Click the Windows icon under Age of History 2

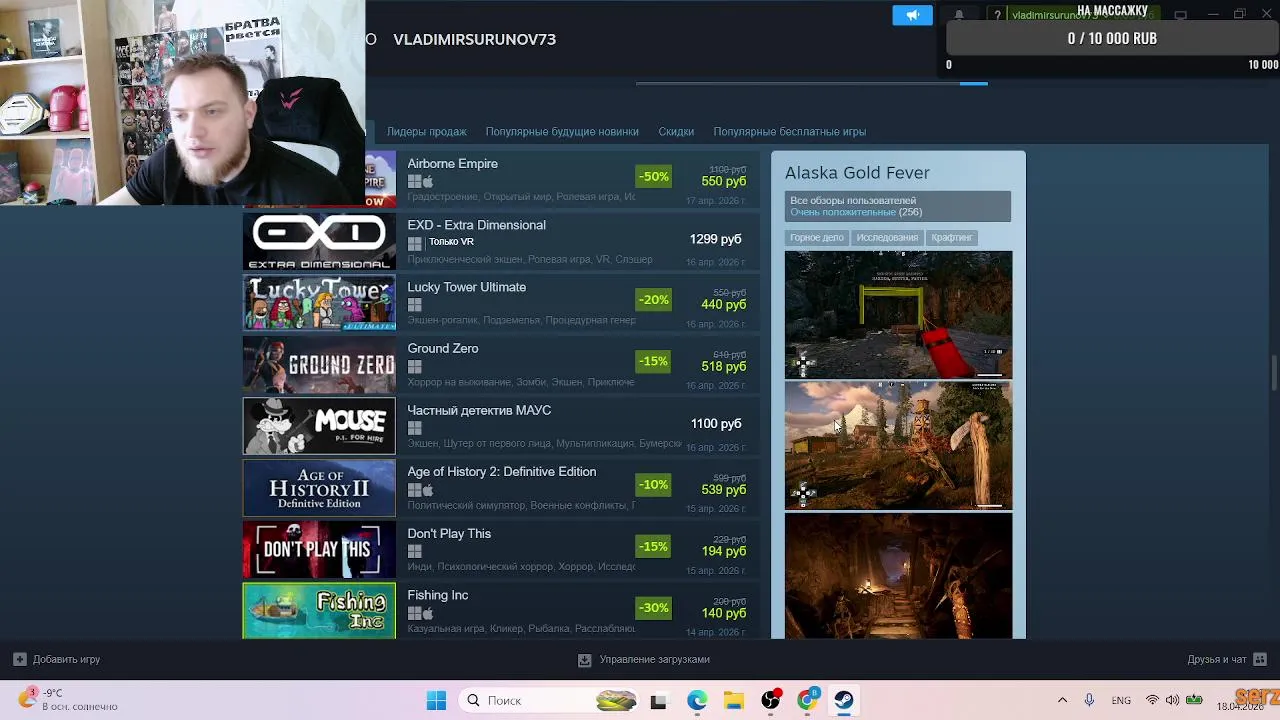(x=414, y=490)
